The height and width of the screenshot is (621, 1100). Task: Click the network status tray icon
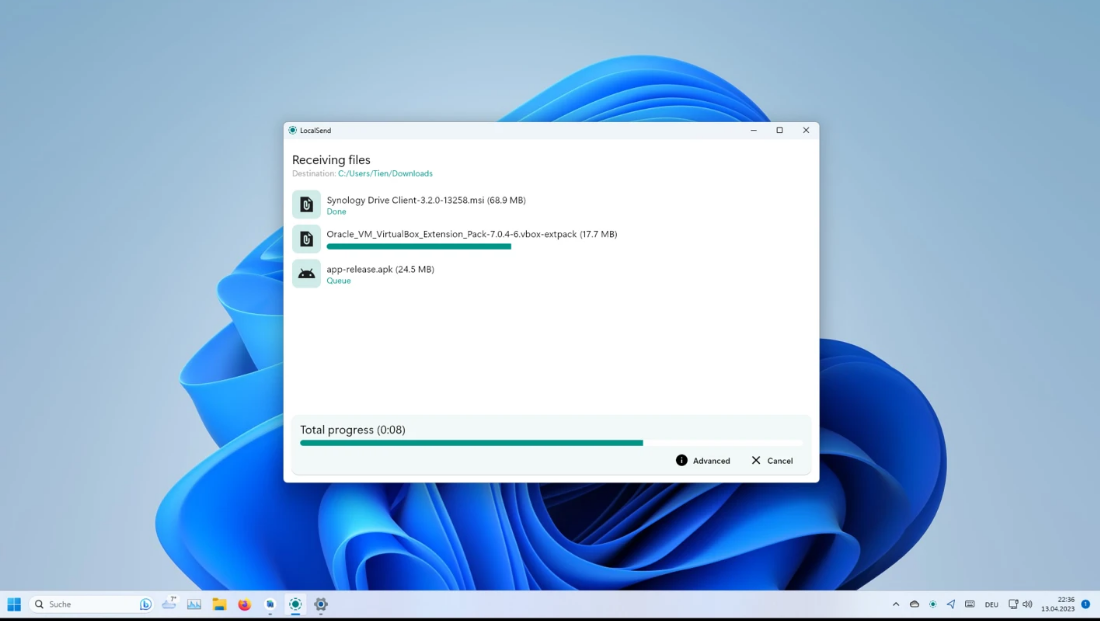(1013, 604)
